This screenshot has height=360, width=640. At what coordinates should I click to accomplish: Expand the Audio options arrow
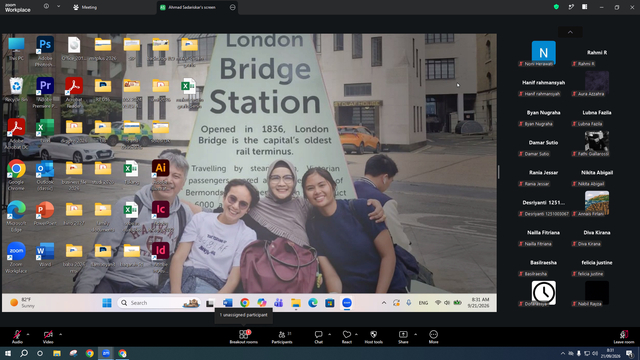(x=28, y=335)
